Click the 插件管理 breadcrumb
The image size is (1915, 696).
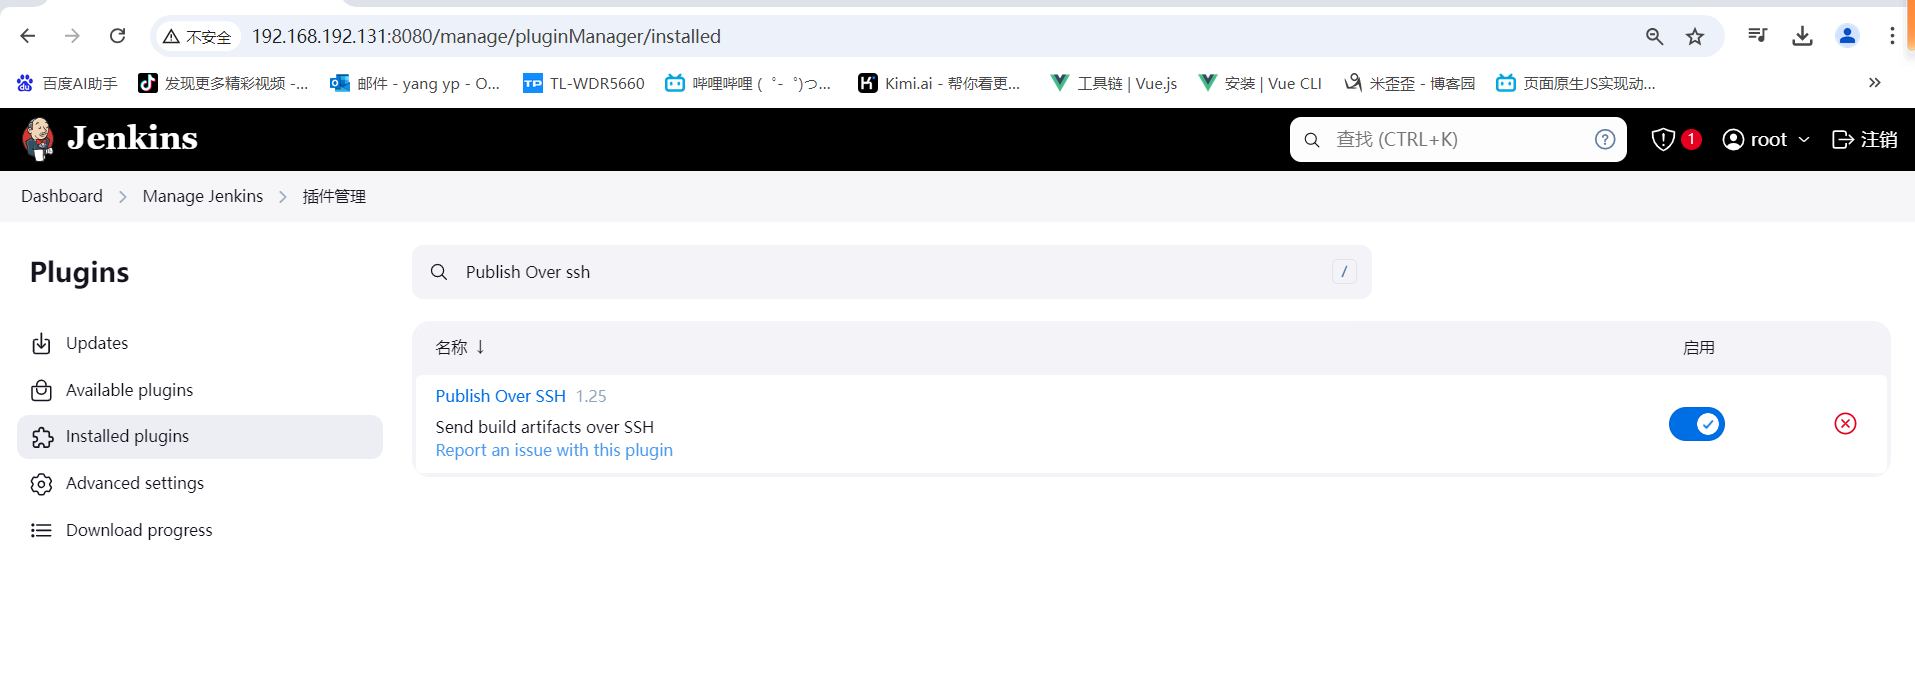(x=334, y=196)
